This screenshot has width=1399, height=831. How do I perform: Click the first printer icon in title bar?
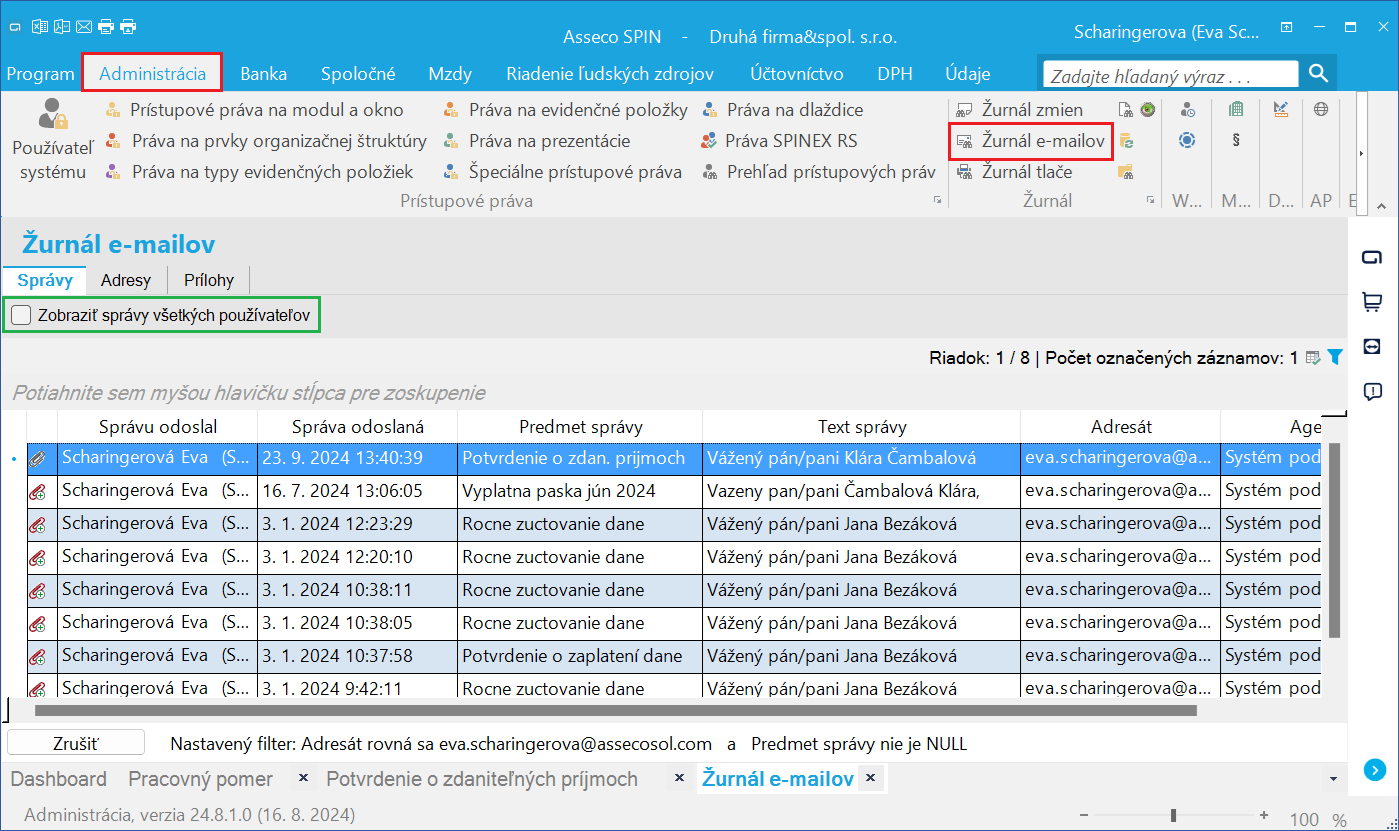[x=106, y=27]
